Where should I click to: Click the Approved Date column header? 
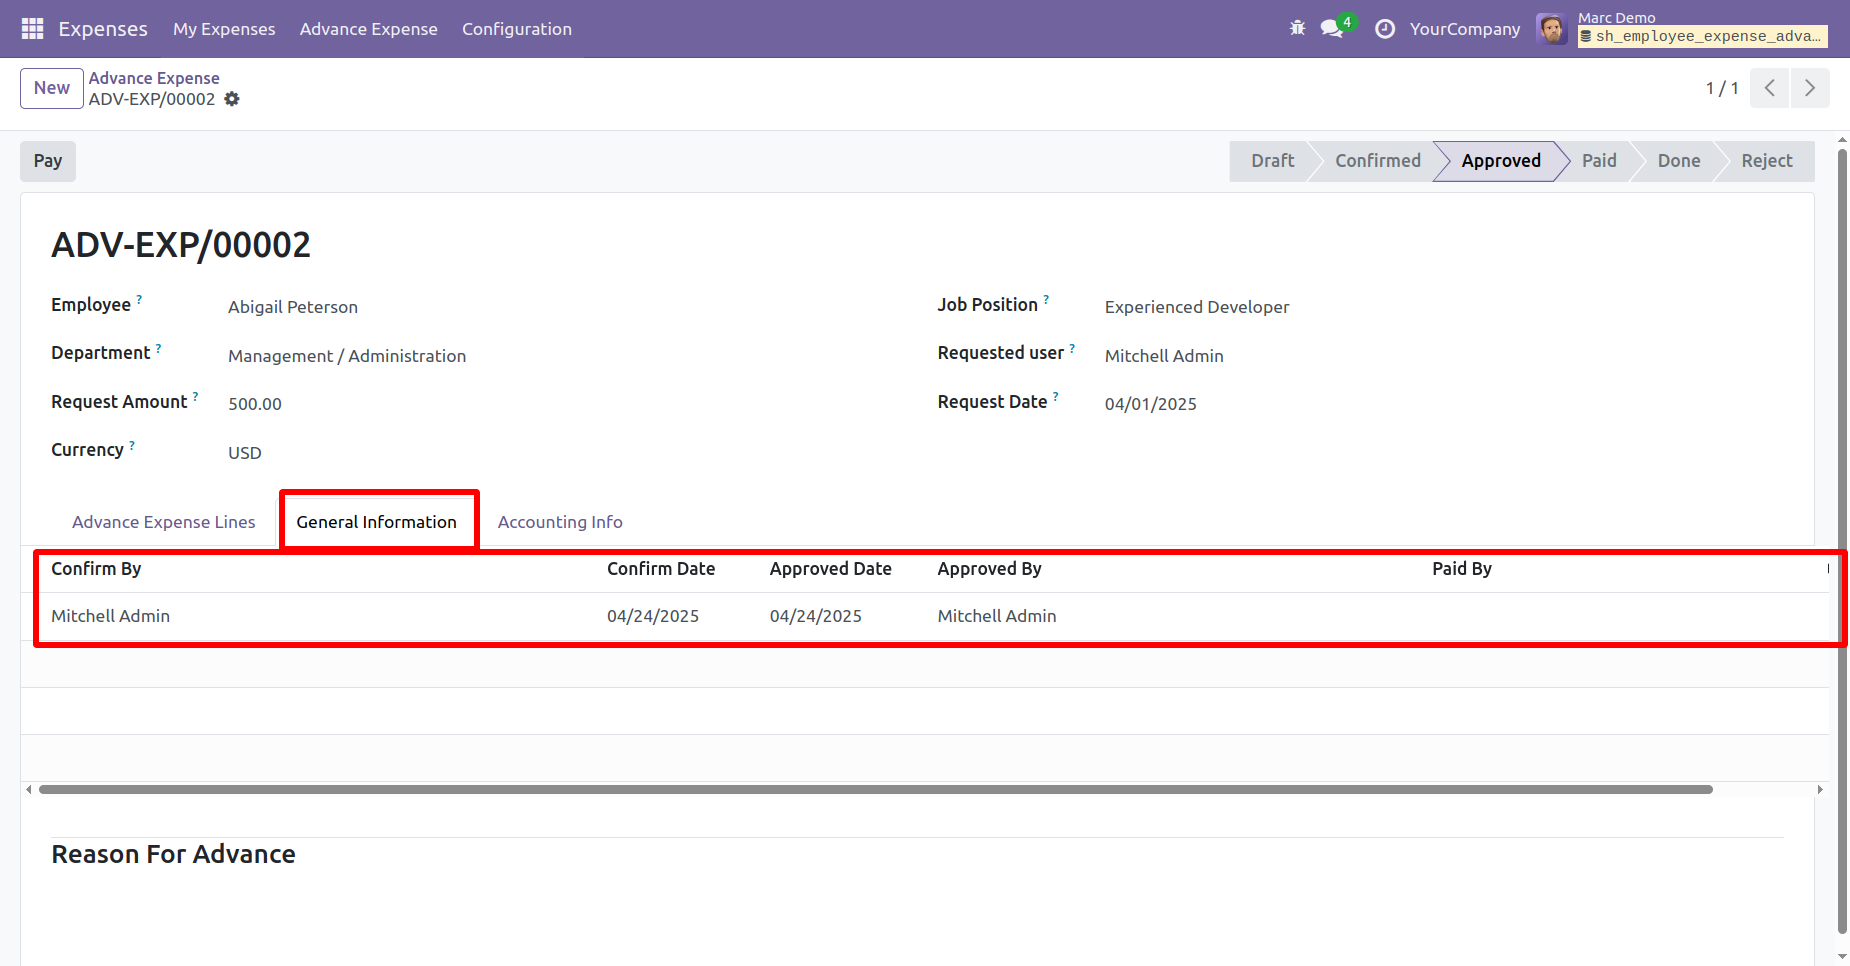point(830,569)
